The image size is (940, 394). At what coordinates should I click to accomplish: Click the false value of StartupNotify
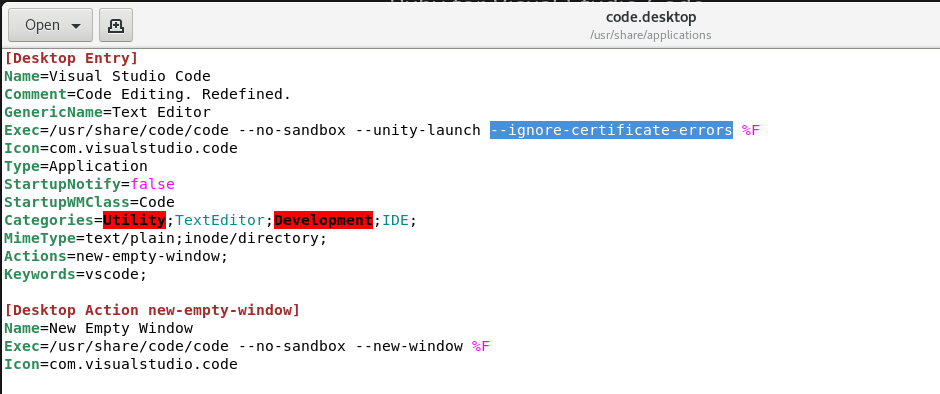152,184
